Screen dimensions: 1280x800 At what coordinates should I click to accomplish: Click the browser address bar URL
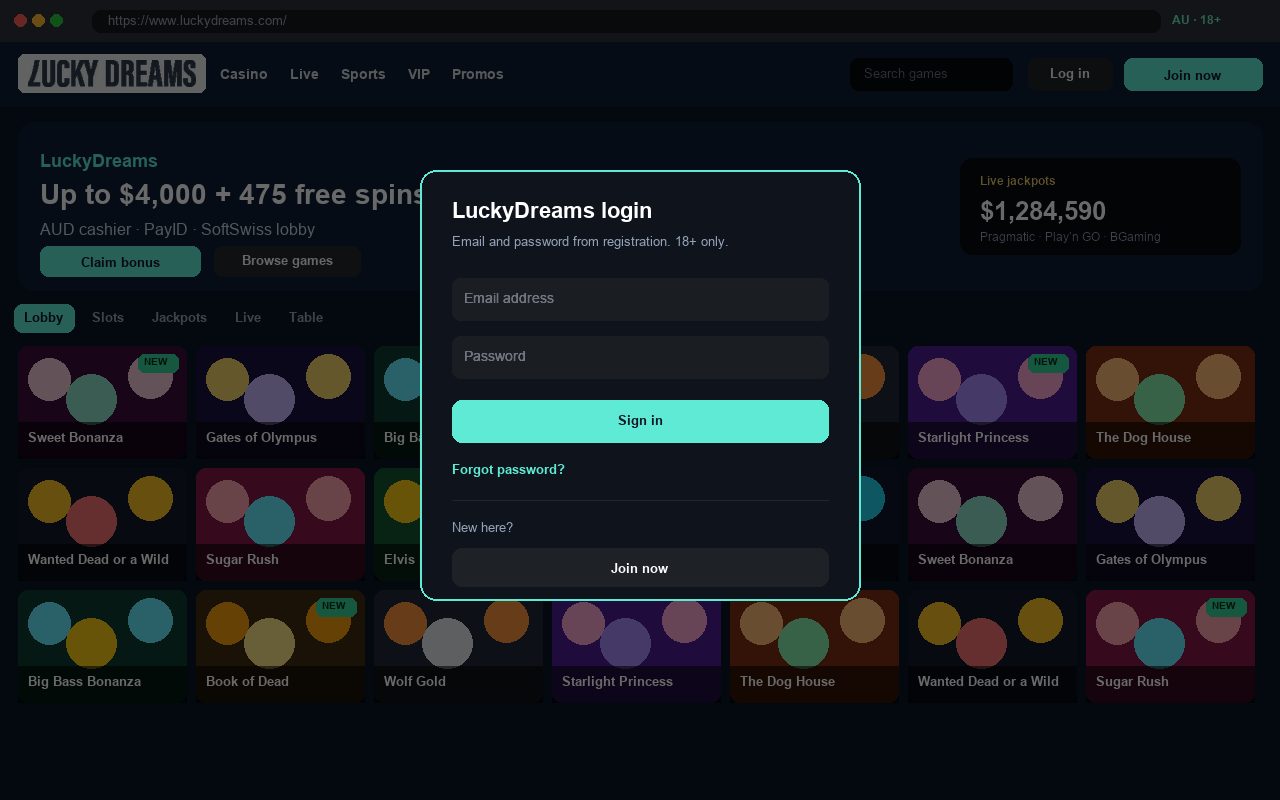coord(197,20)
